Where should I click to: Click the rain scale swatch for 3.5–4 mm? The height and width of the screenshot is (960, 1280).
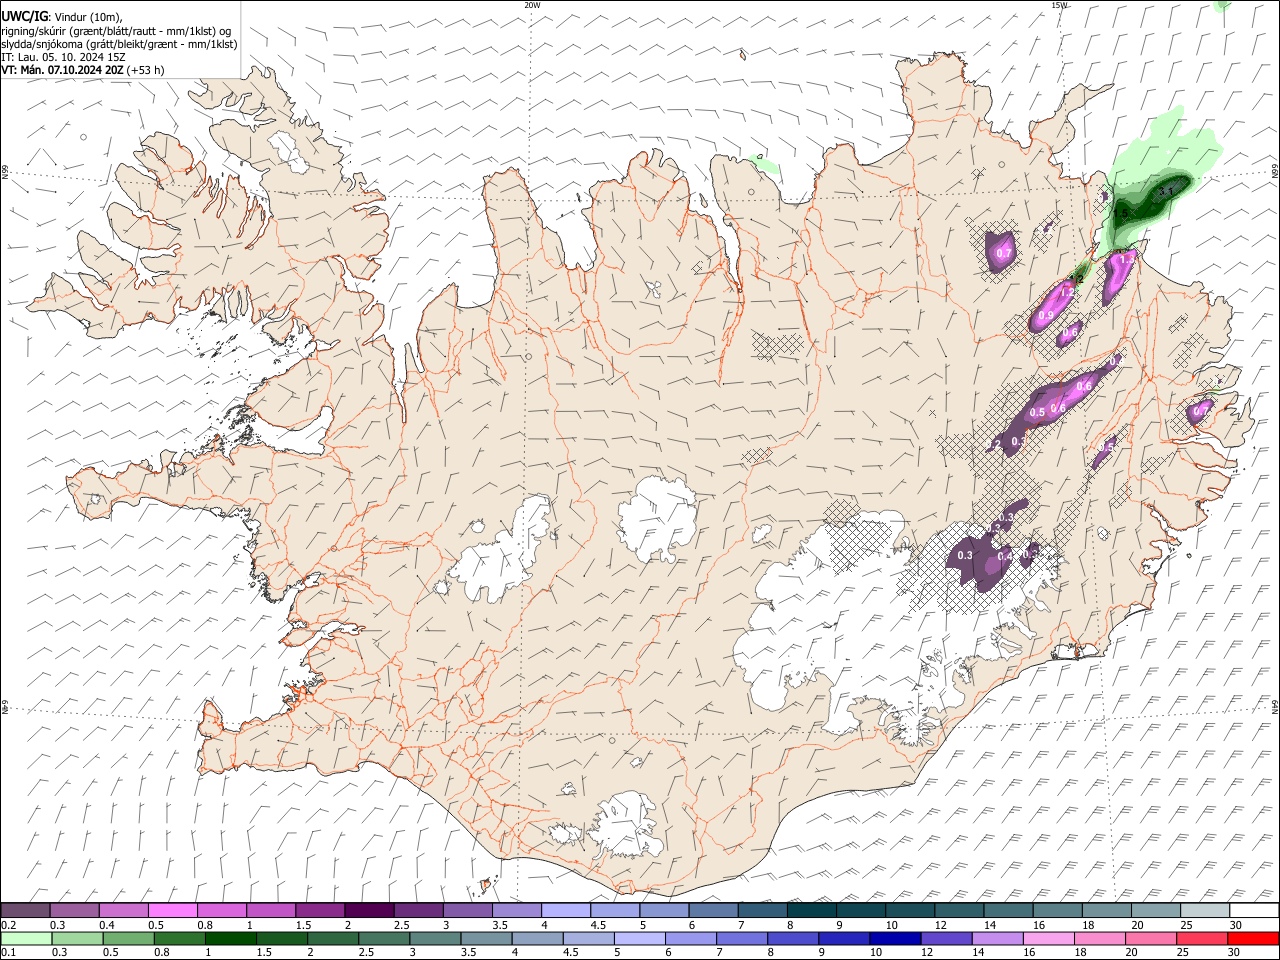pyautogui.click(x=487, y=938)
